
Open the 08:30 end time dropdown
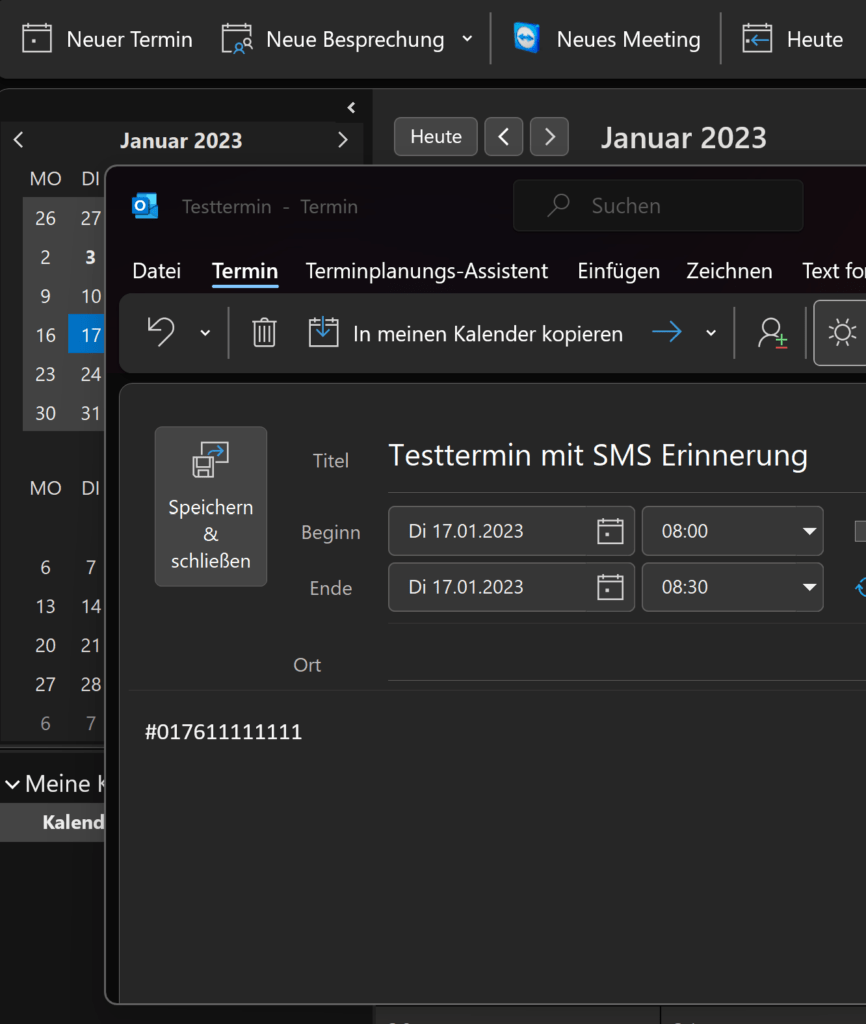(x=810, y=587)
